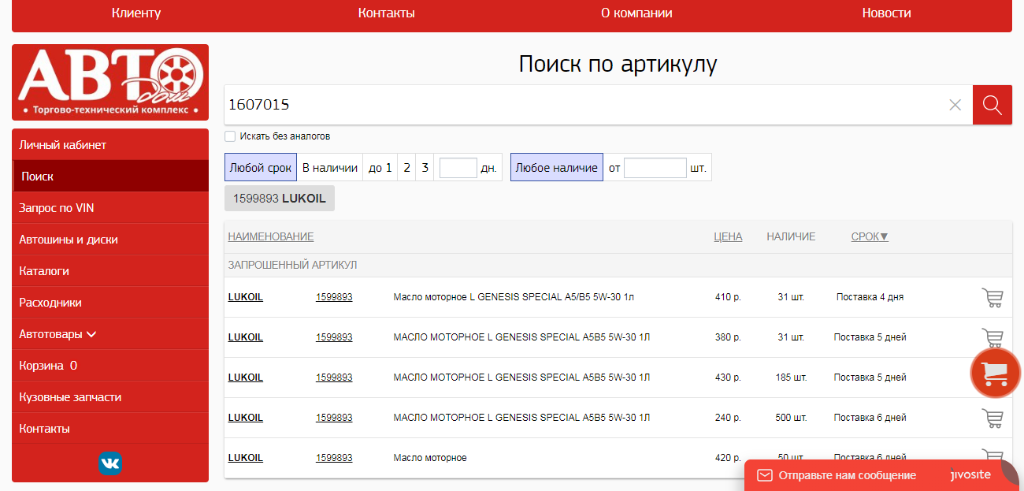Click the days 'дн.' input box
1024x491 pixels.
click(x=458, y=168)
